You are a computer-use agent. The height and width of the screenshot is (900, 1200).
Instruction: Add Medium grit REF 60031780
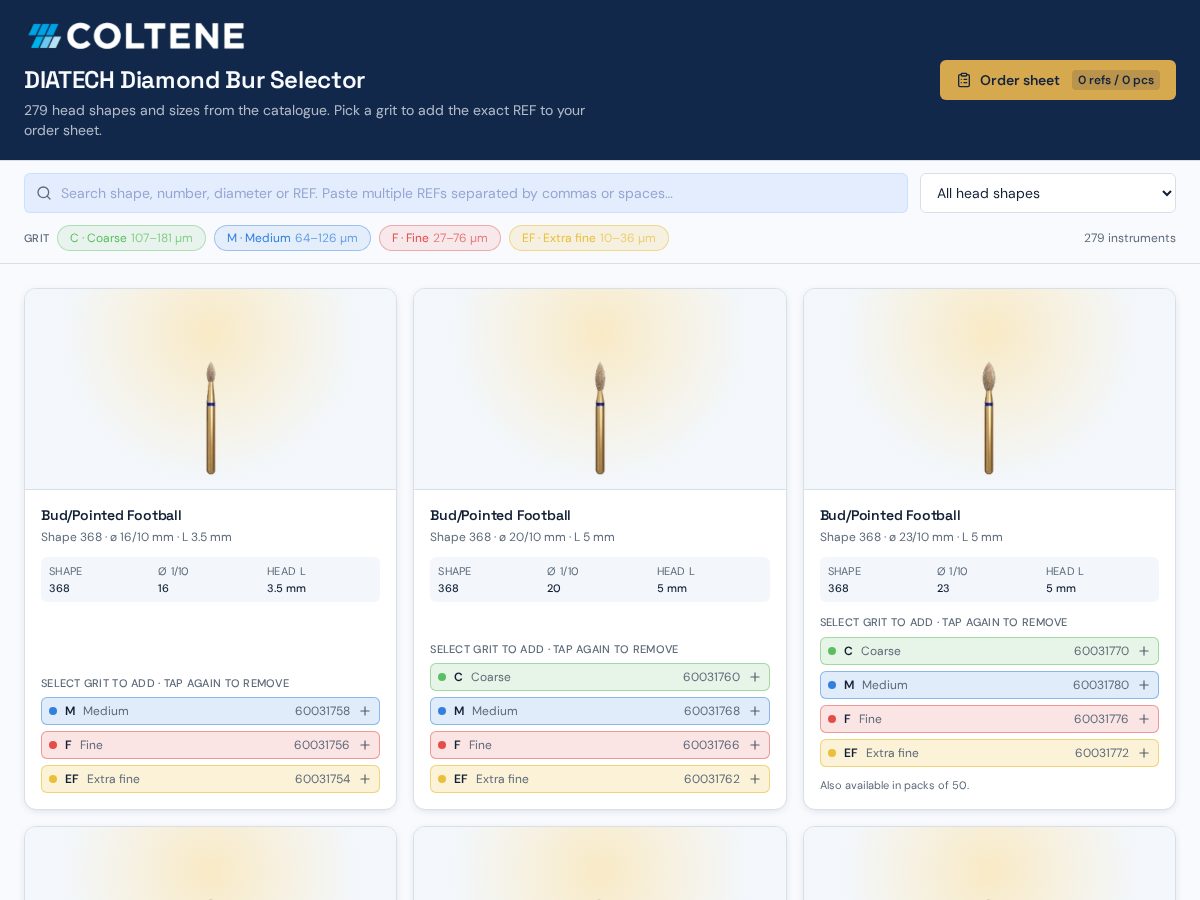tap(989, 685)
